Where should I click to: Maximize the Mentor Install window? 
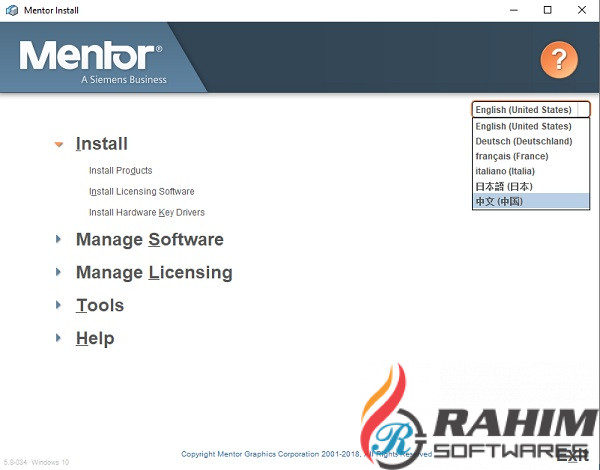(548, 10)
